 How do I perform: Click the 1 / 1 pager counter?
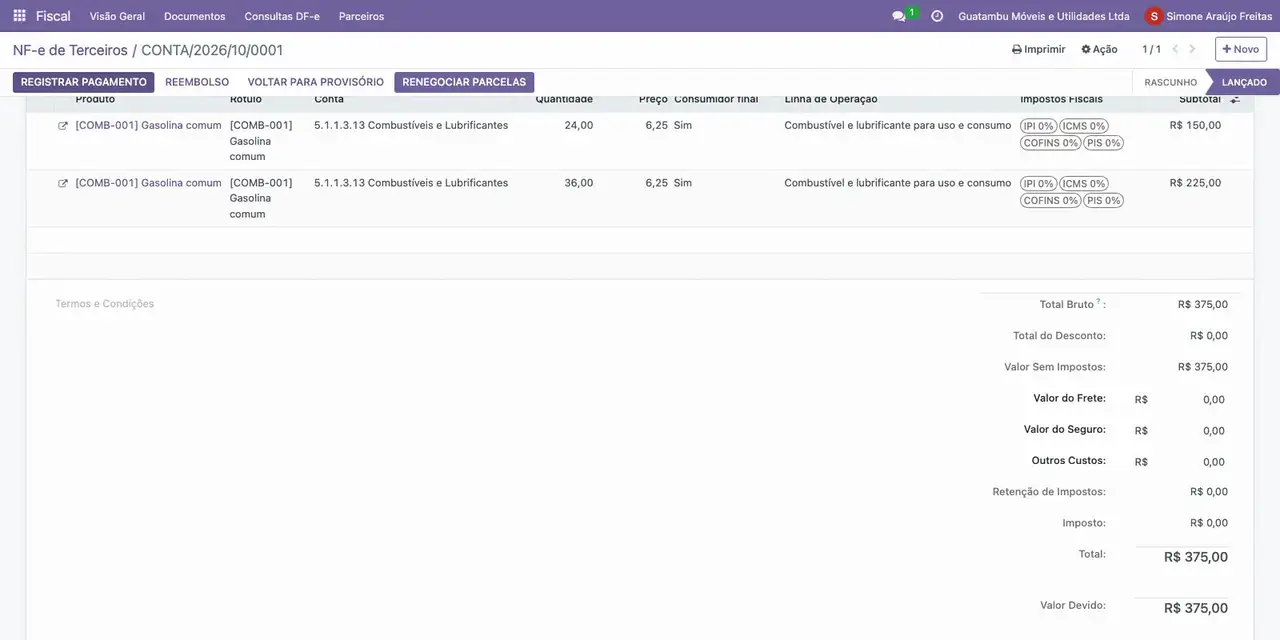pos(1151,49)
